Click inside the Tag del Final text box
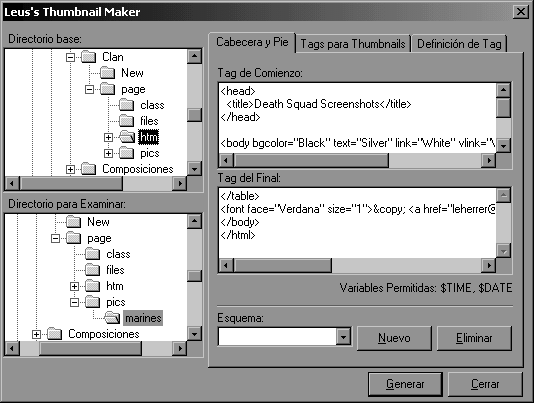 click(x=357, y=223)
